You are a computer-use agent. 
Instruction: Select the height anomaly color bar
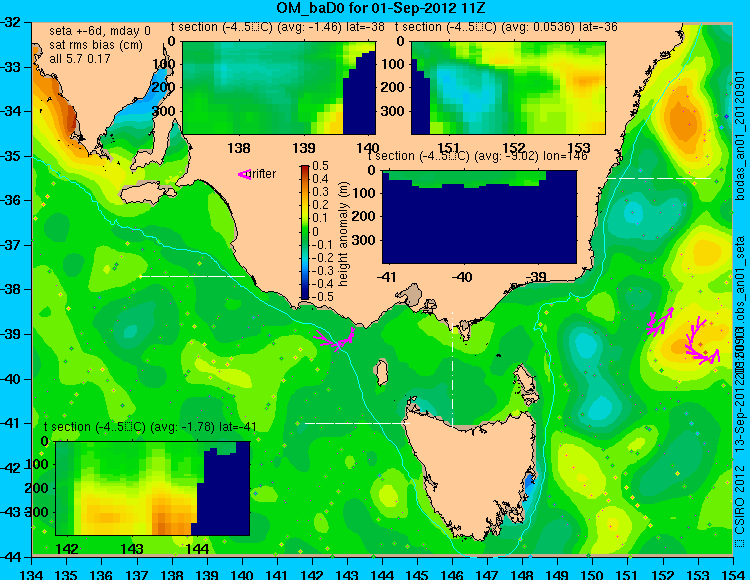[x=305, y=232]
